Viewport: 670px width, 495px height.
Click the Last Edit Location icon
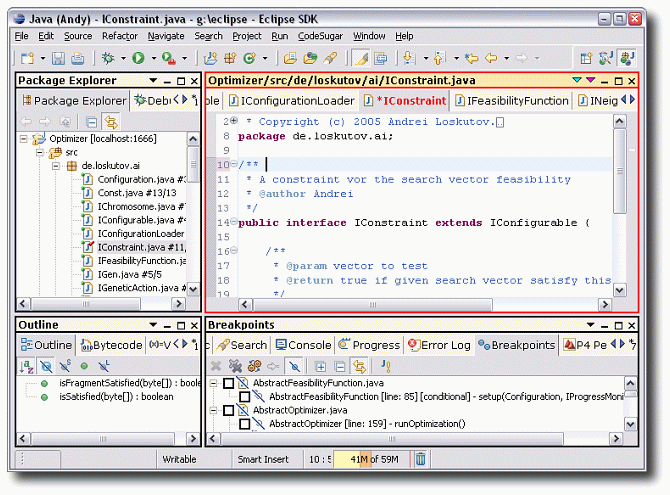click(472, 58)
